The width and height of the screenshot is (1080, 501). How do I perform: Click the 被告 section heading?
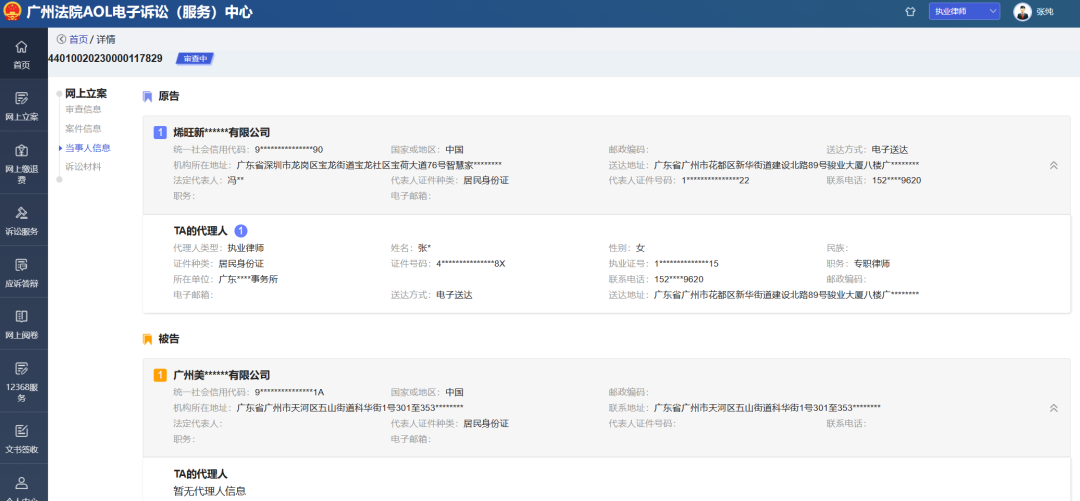click(x=169, y=339)
